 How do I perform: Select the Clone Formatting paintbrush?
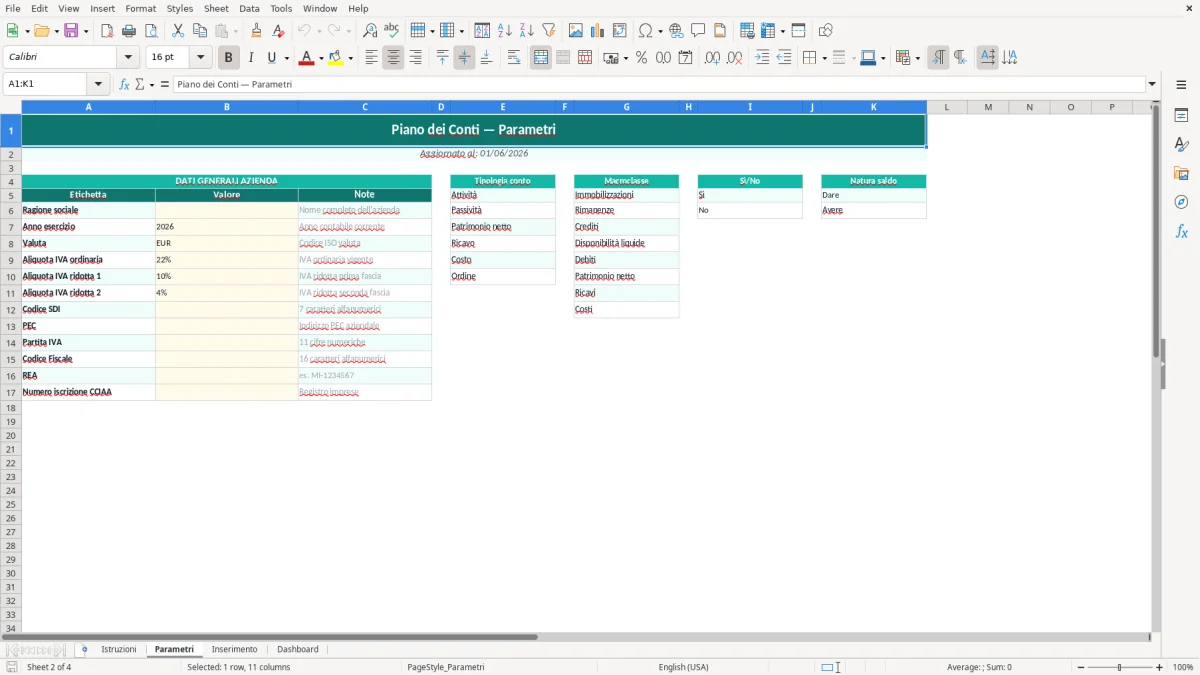[257, 31]
